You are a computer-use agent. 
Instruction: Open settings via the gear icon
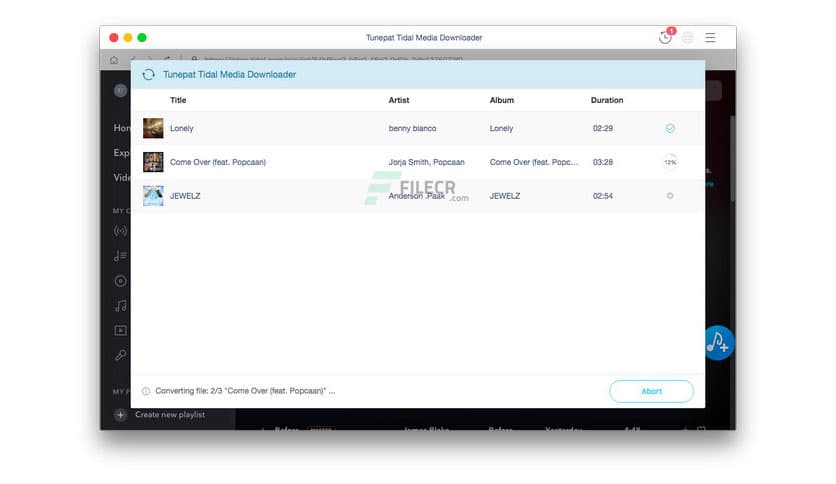tap(688, 37)
